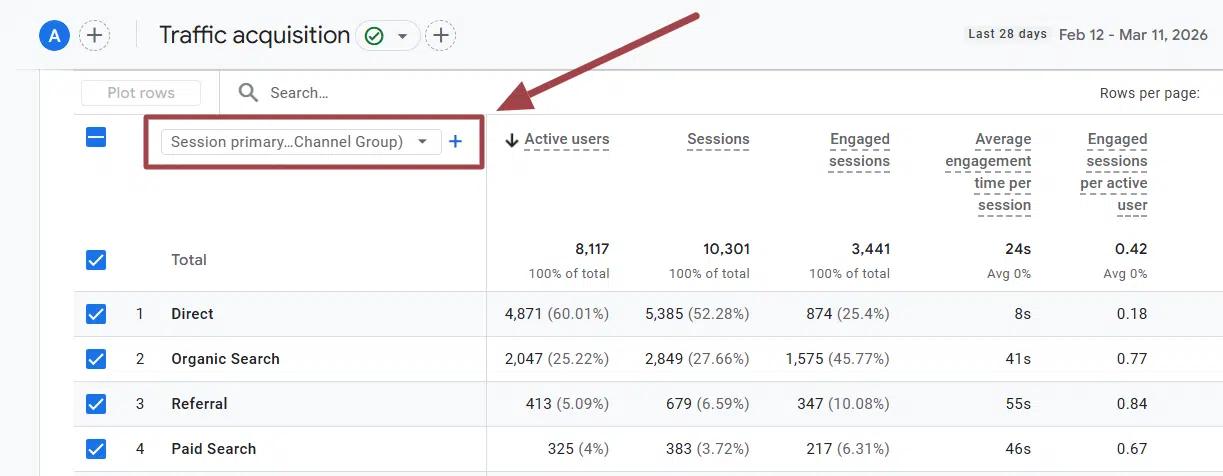
Task: Expand dropdown arrow next to report status
Action: click(402, 37)
